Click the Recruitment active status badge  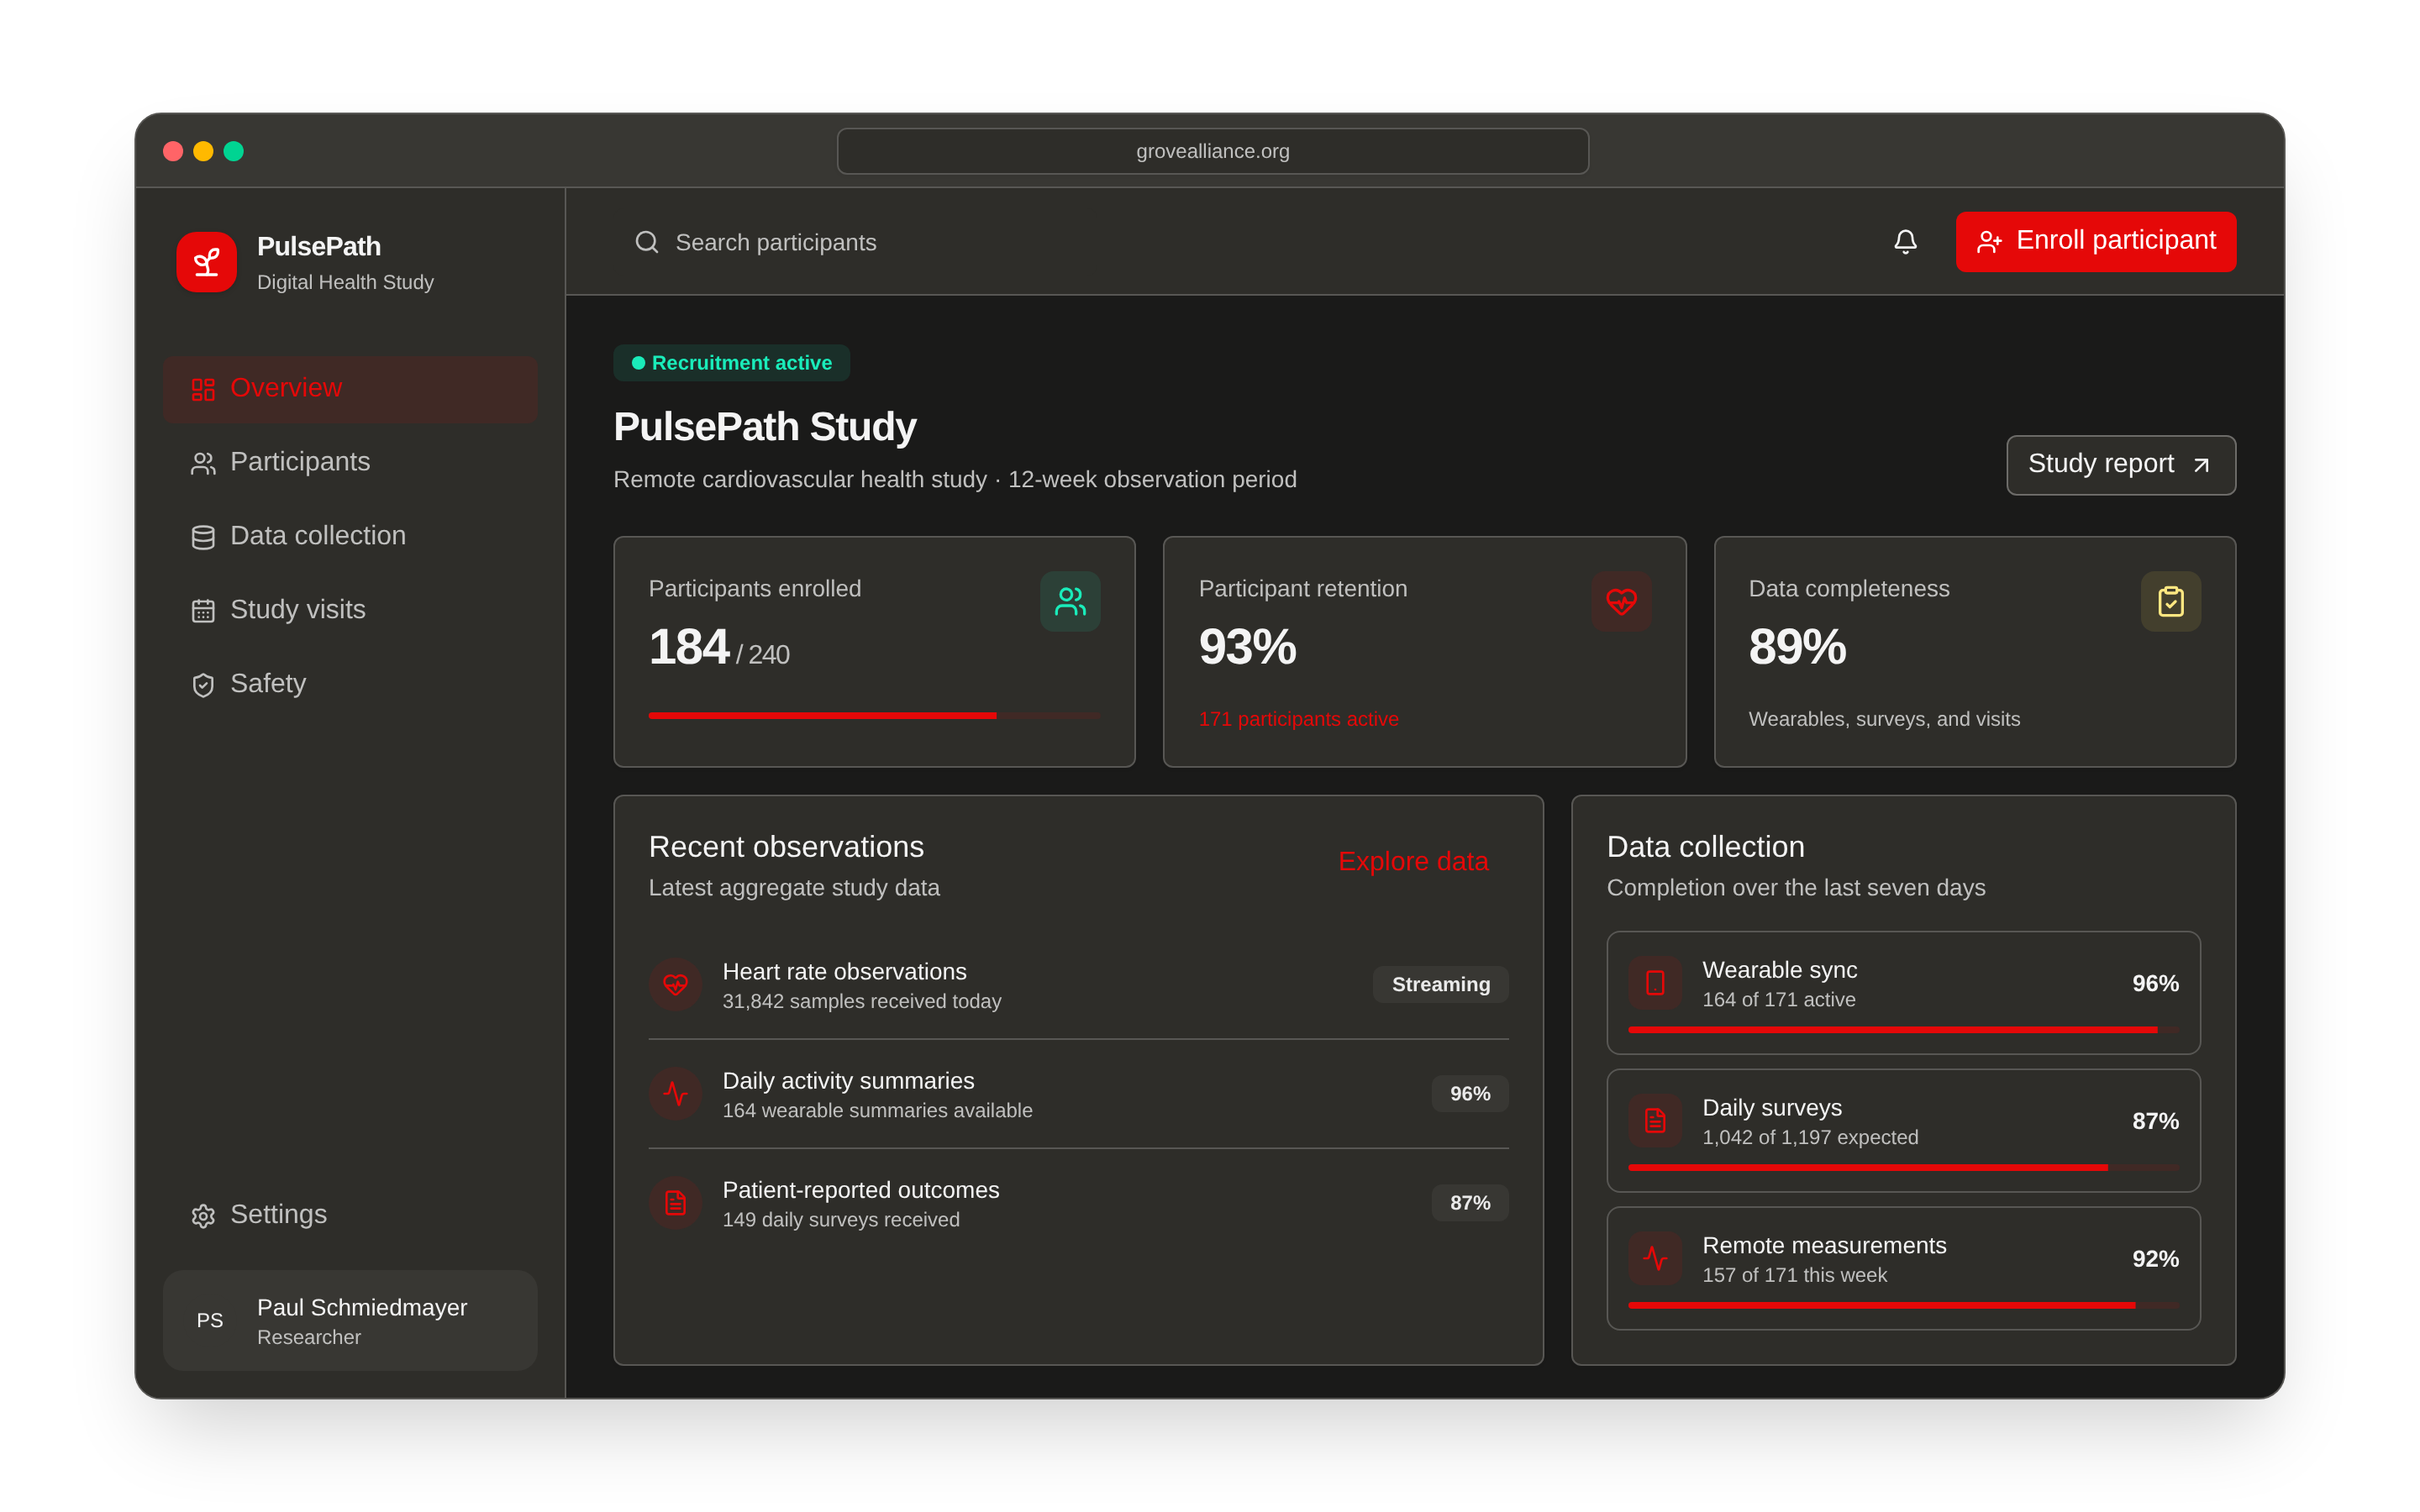pos(732,363)
